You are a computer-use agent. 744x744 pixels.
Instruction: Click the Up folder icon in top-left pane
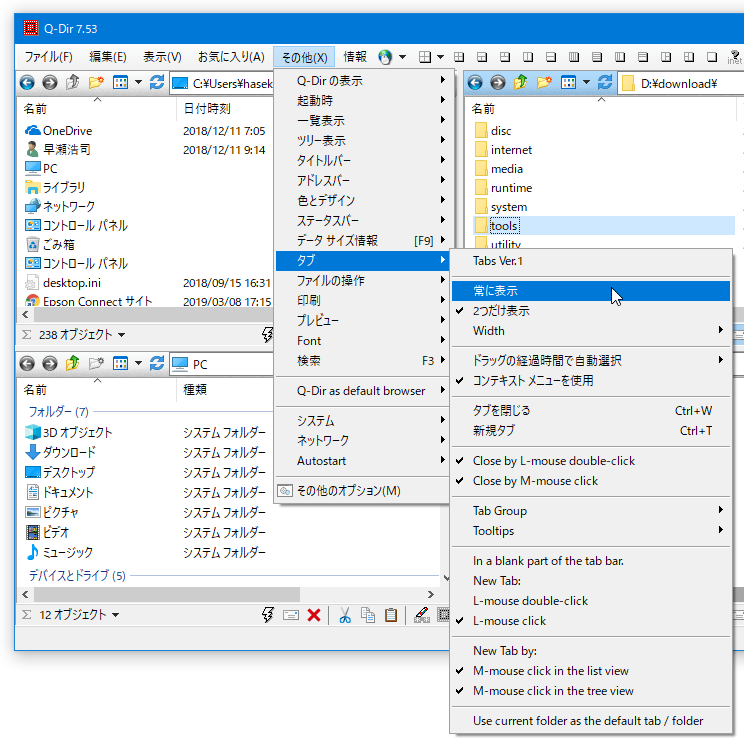(73, 83)
